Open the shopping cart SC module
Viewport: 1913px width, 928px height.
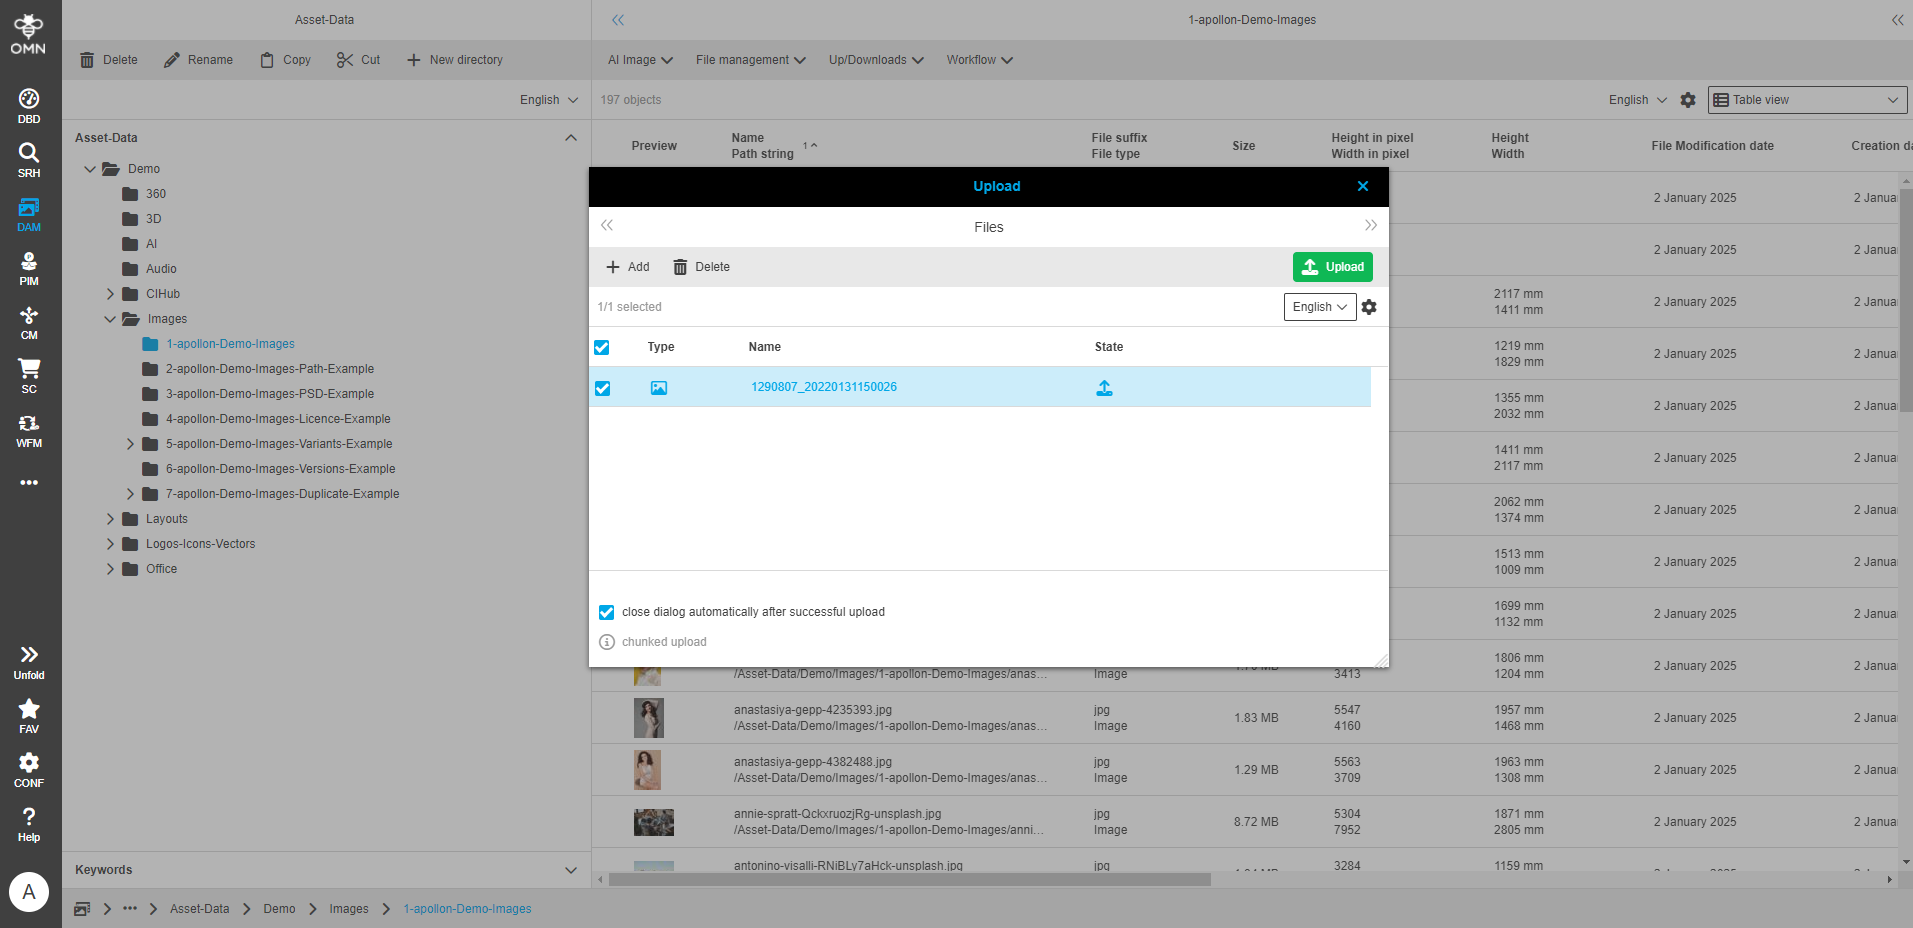[x=29, y=376]
